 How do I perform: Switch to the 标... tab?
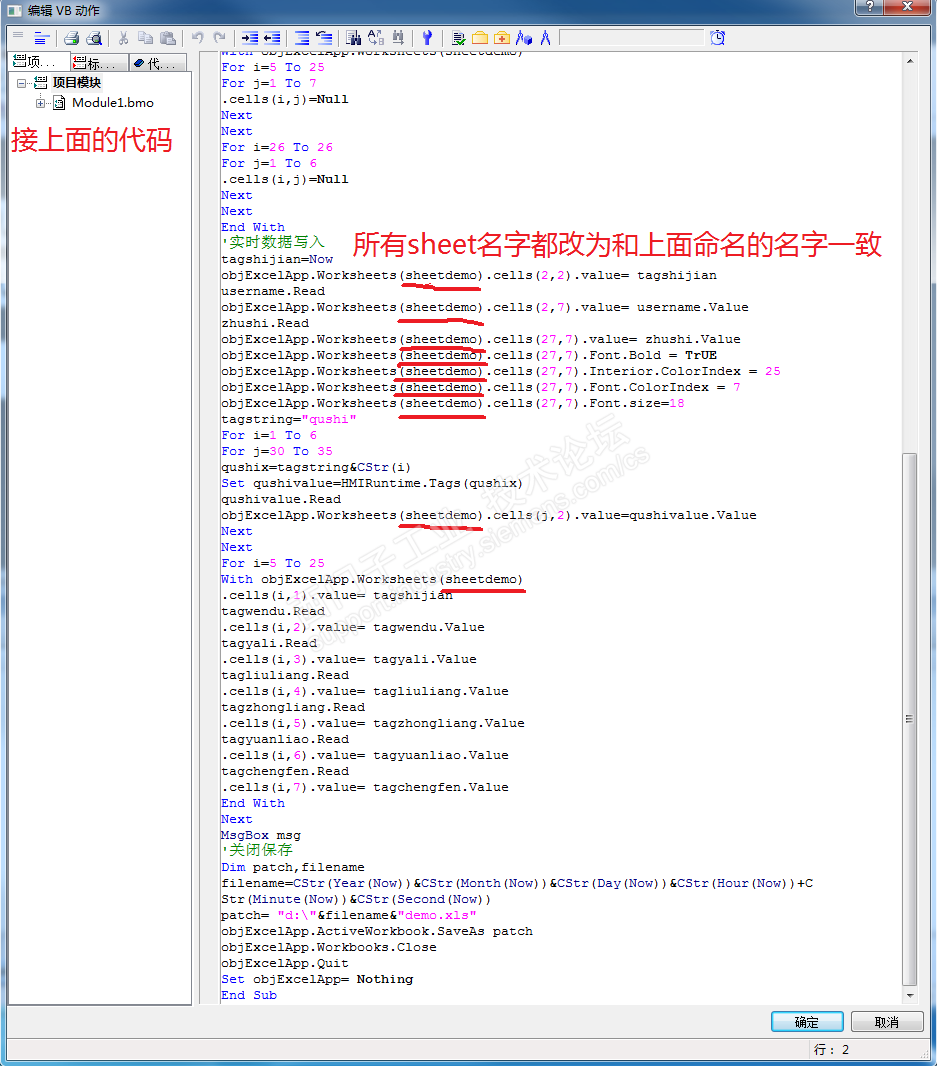[x=99, y=63]
